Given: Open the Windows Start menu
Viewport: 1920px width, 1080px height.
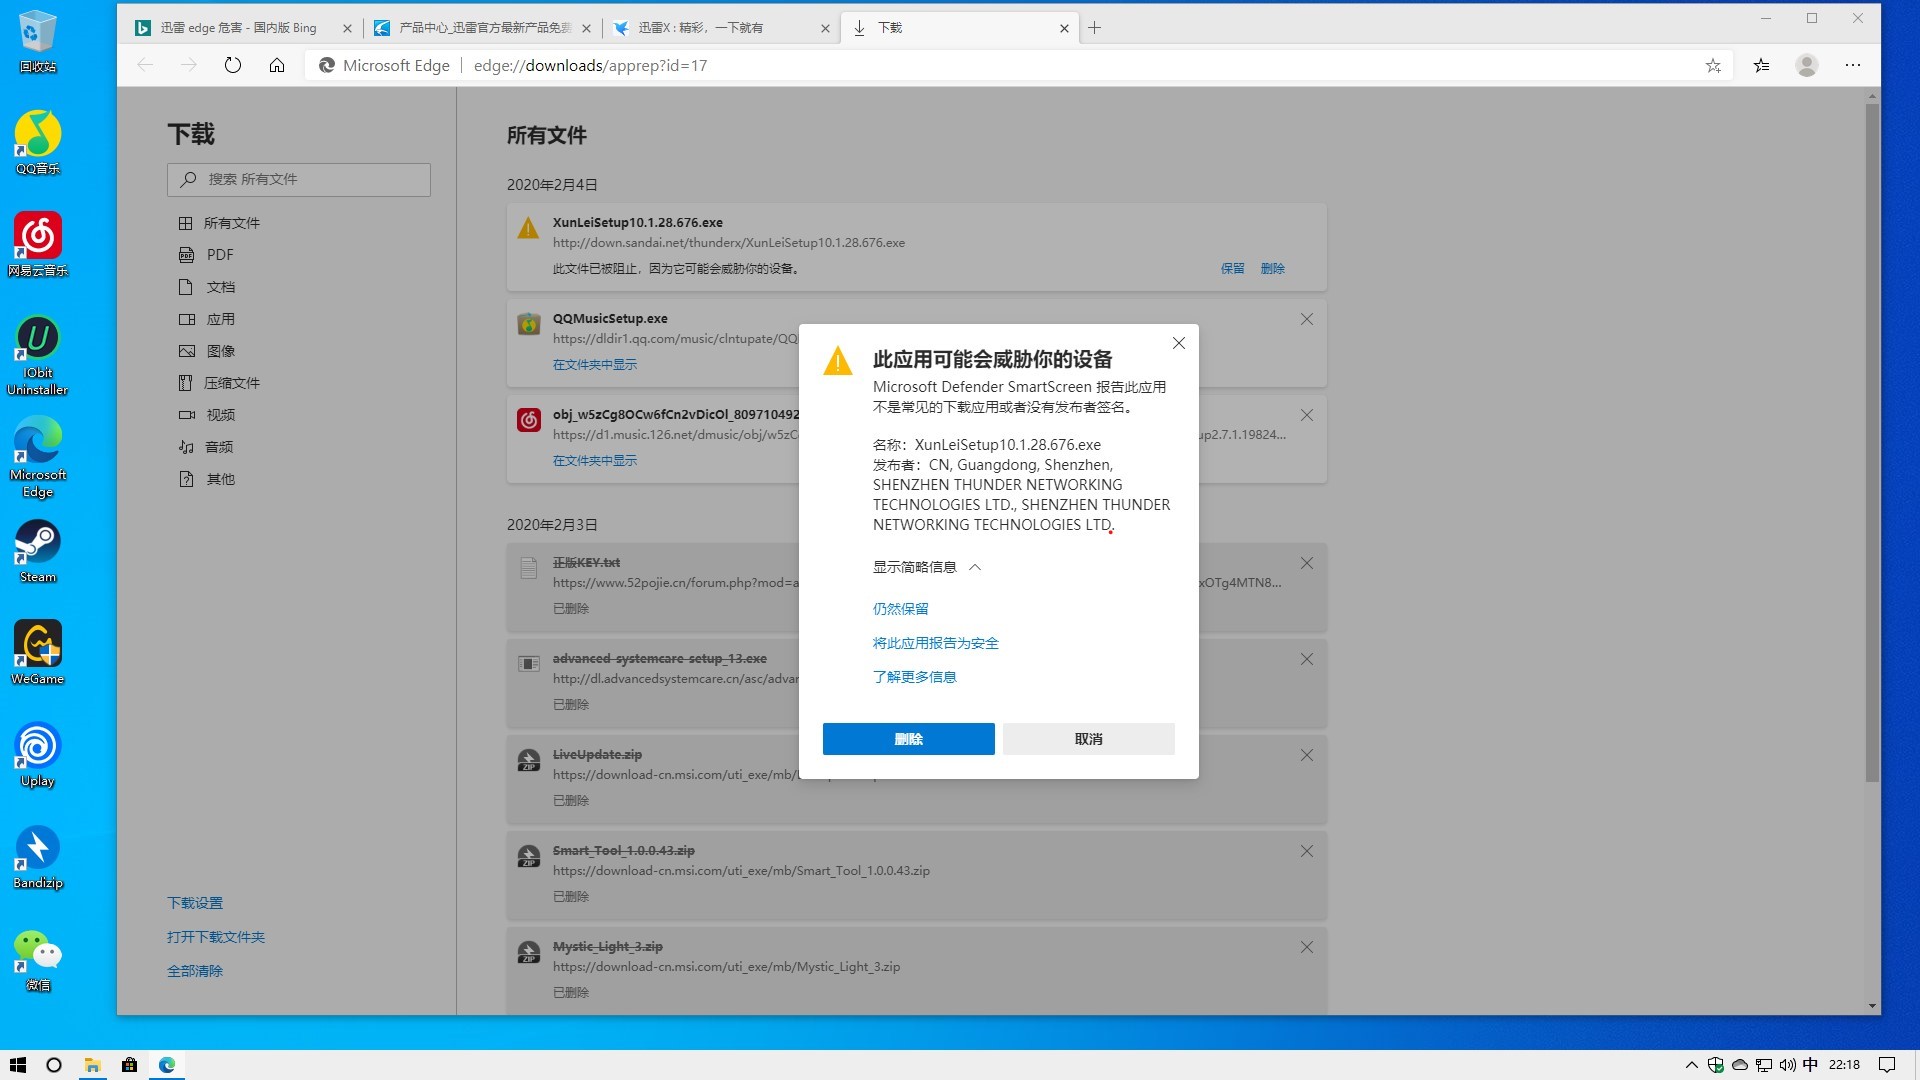Looking at the screenshot, I should 17,1065.
